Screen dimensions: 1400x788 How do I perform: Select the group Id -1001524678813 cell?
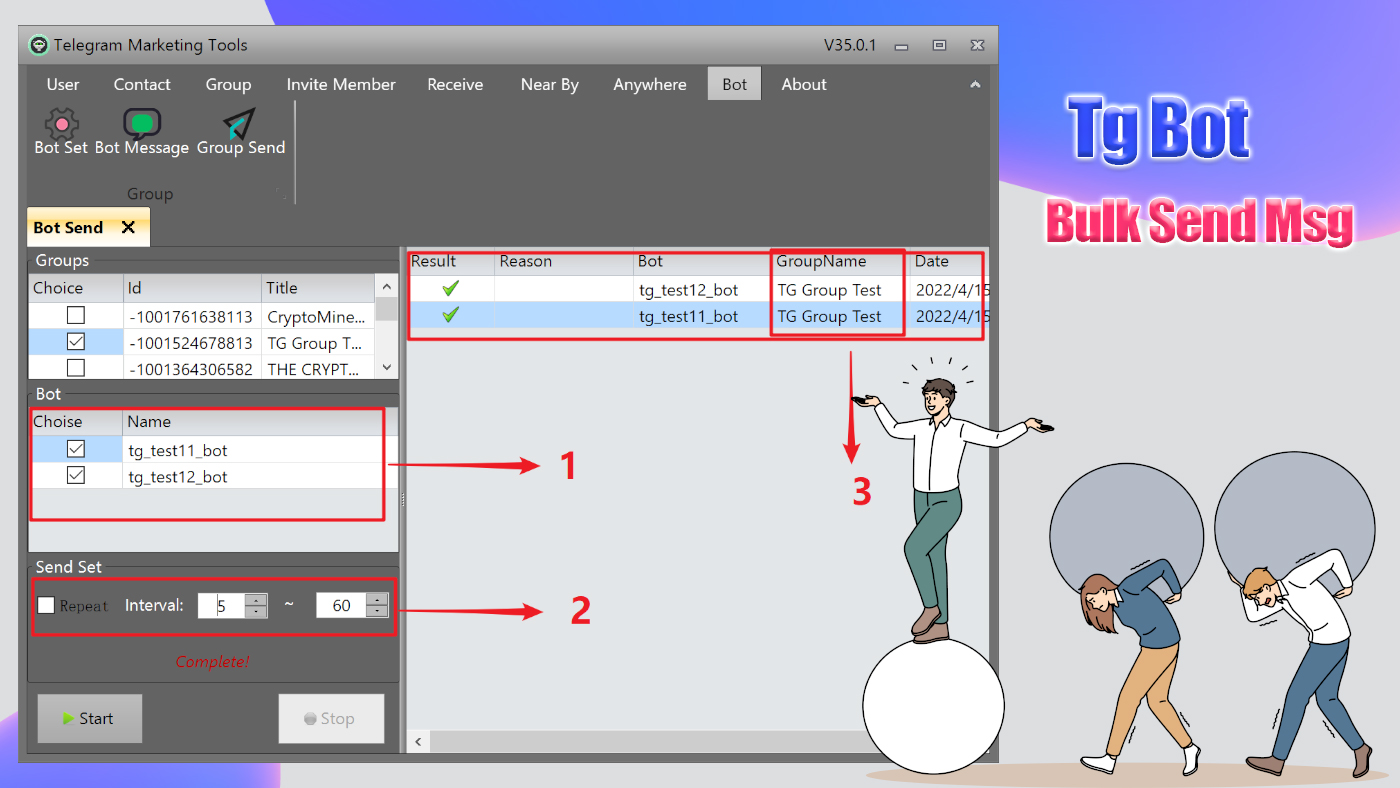coord(191,343)
